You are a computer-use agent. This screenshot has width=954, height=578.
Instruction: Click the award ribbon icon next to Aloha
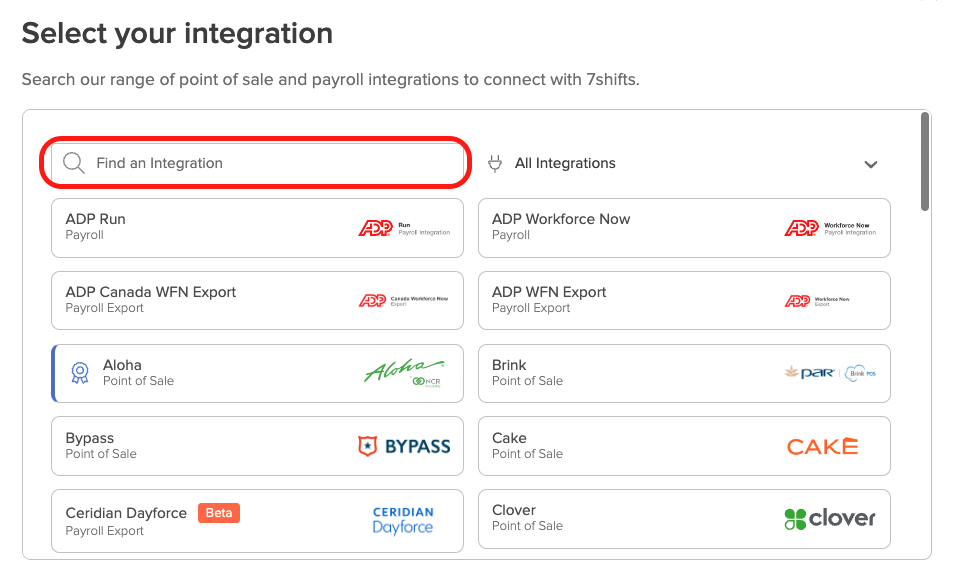click(x=79, y=373)
